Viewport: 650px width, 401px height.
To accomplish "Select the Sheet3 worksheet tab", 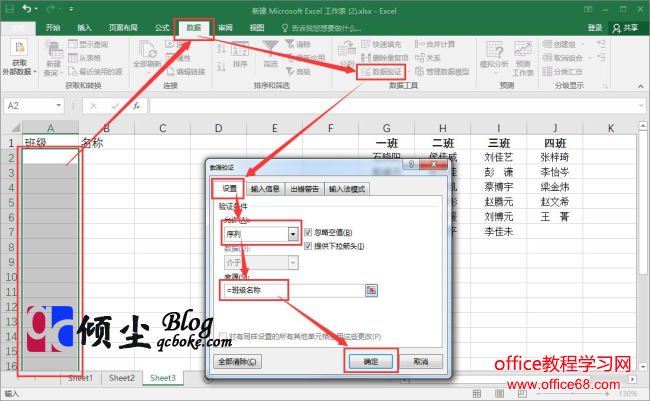I will 162,378.
